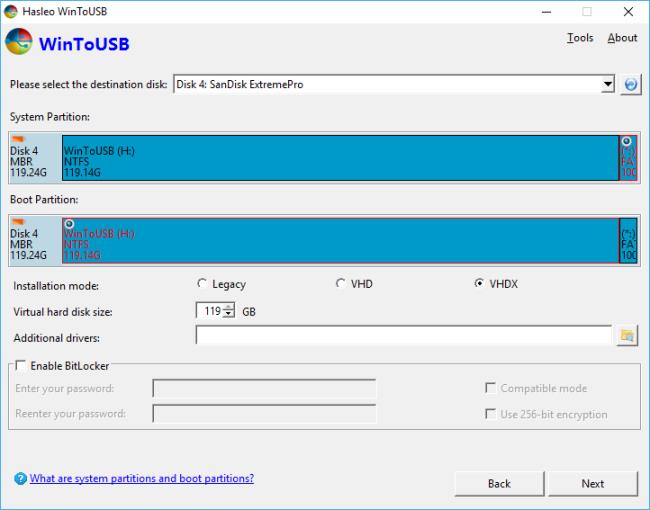650x510 pixels.
Task: Choose VHDX installation mode
Action: pos(479,284)
